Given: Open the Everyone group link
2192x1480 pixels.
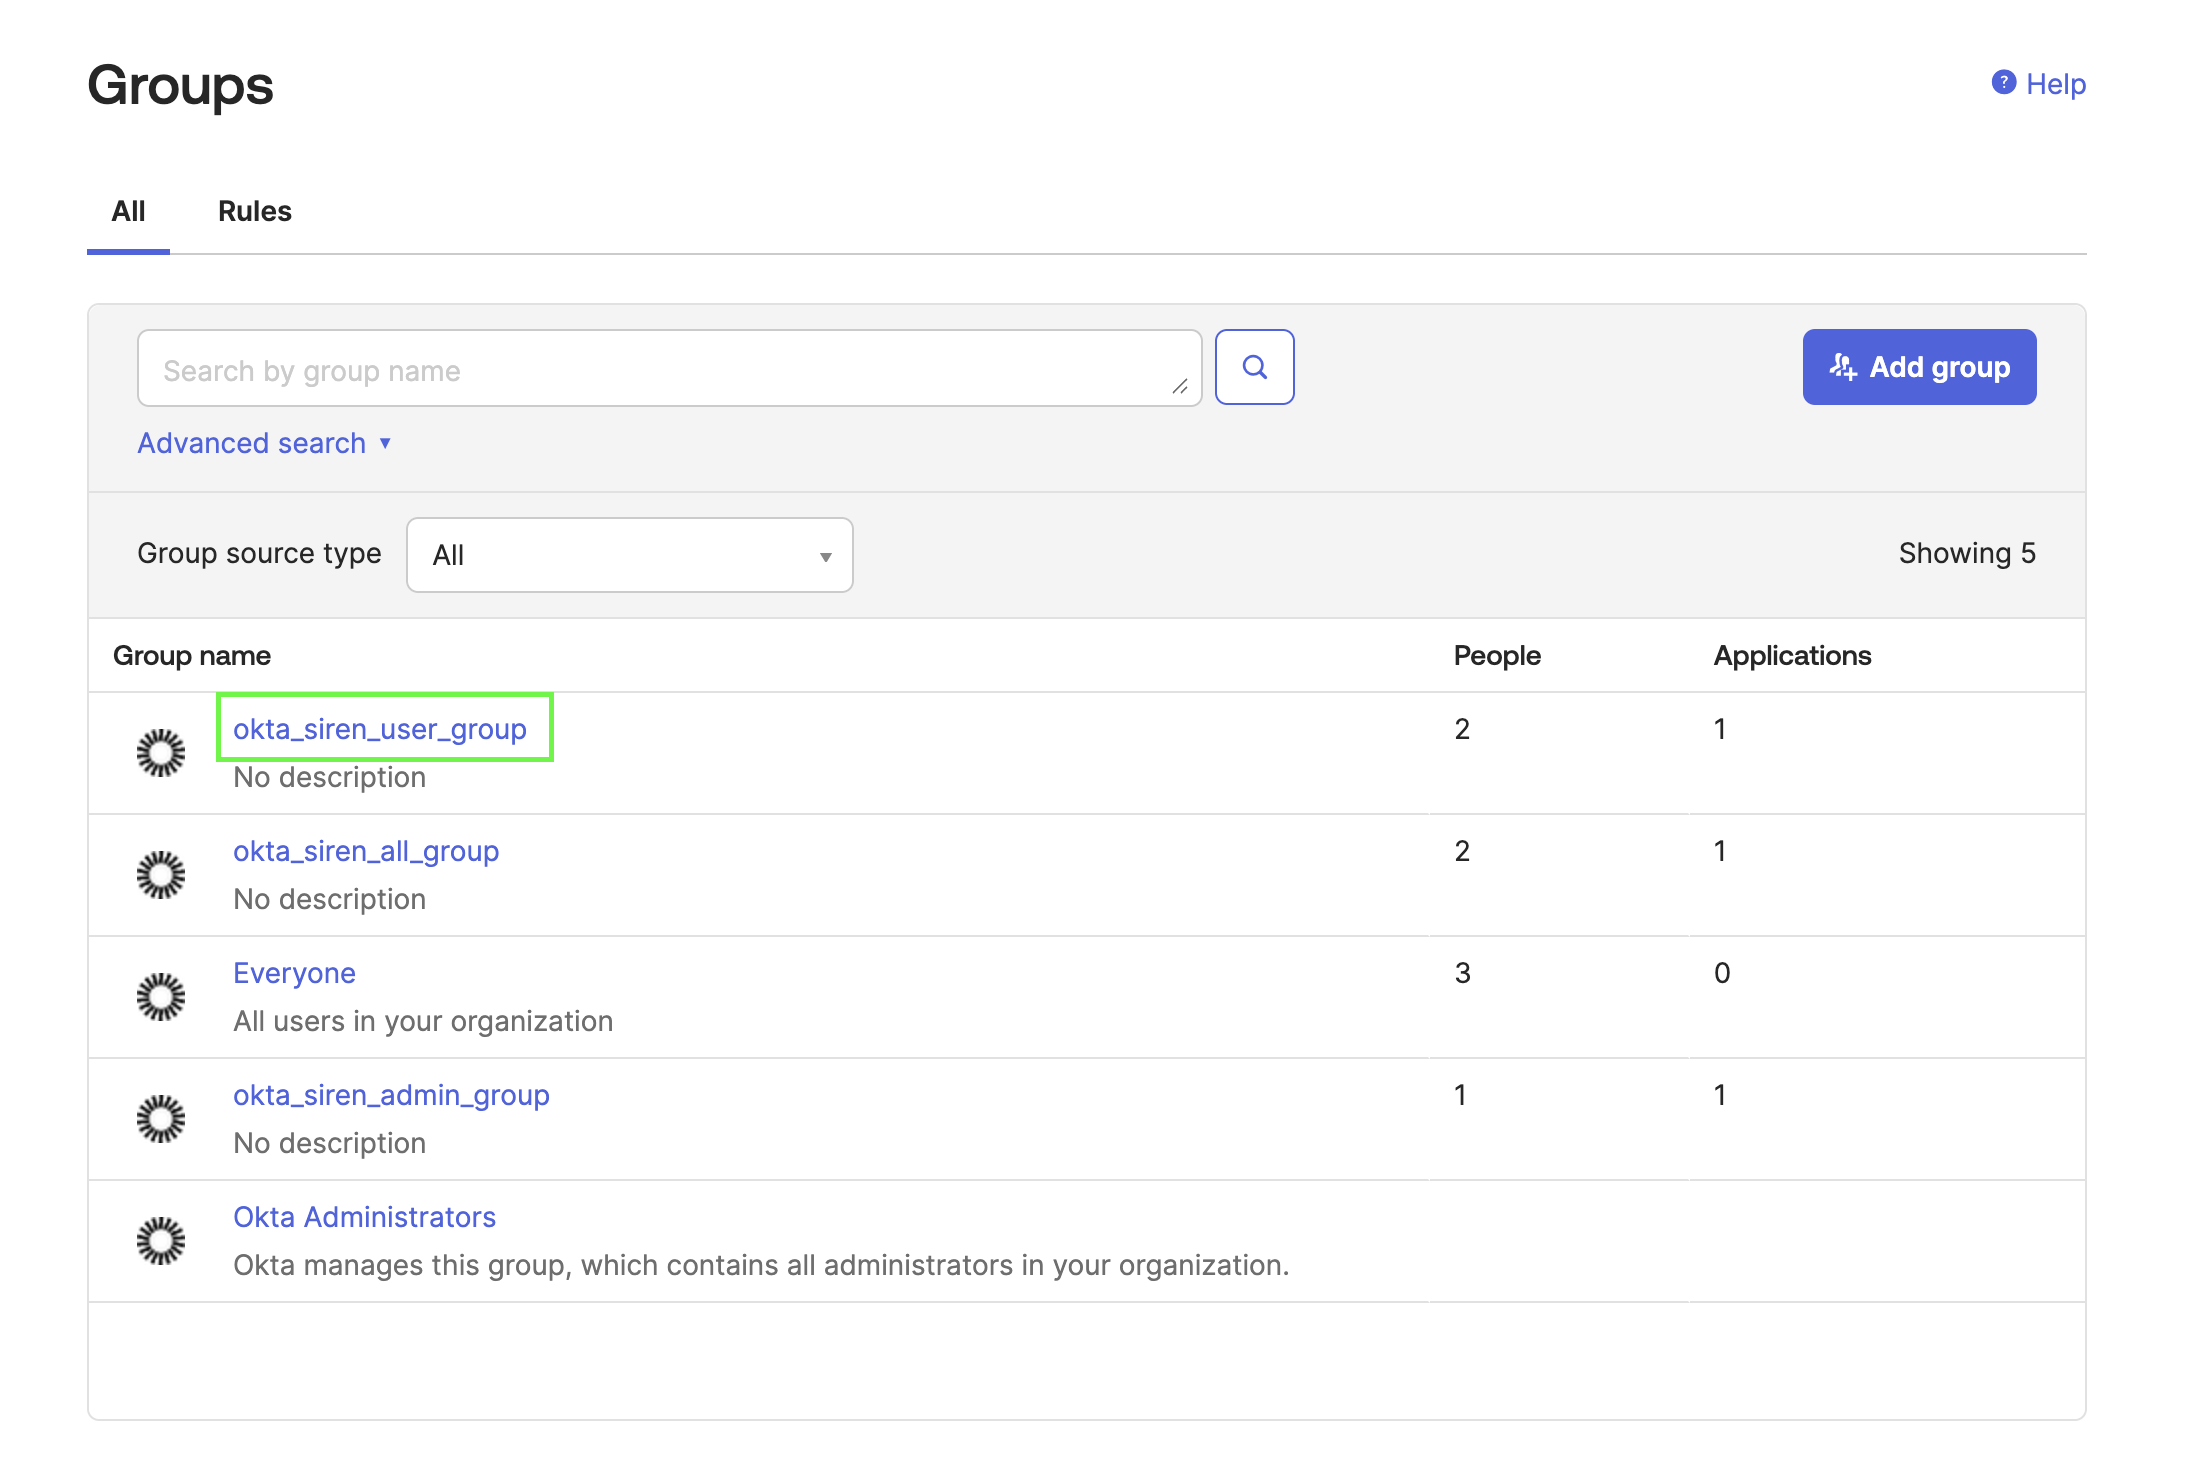Looking at the screenshot, I should (294, 973).
